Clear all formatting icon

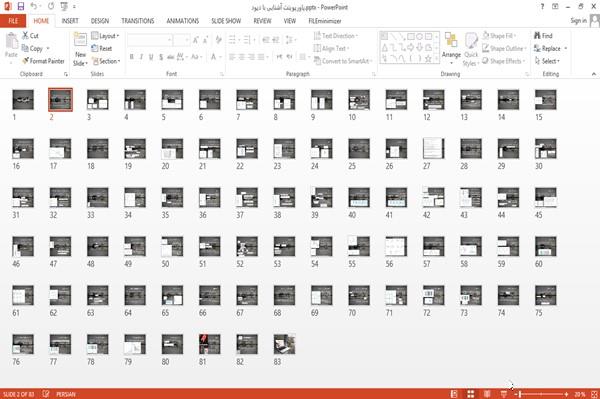(219, 39)
